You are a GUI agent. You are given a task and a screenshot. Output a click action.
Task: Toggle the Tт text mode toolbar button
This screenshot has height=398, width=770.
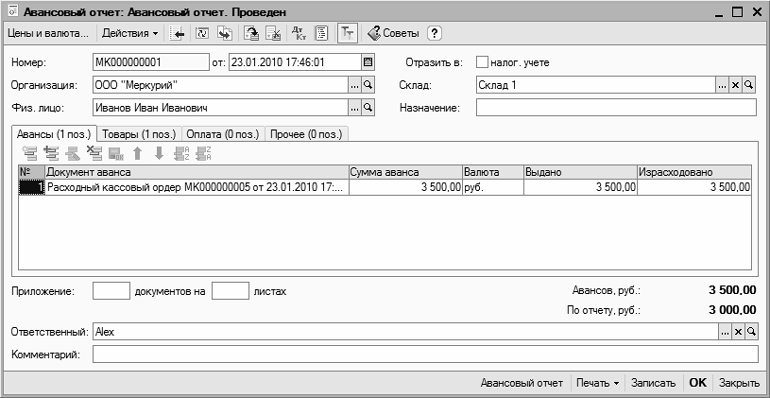pyautogui.click(x=348, y=33)
